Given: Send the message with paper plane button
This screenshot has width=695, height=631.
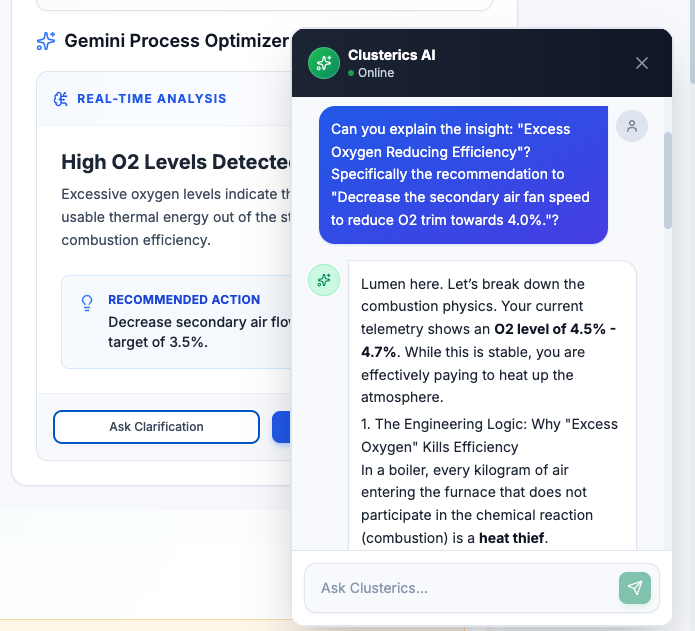Looking at the screenshot, I should (x=635, y=588).
